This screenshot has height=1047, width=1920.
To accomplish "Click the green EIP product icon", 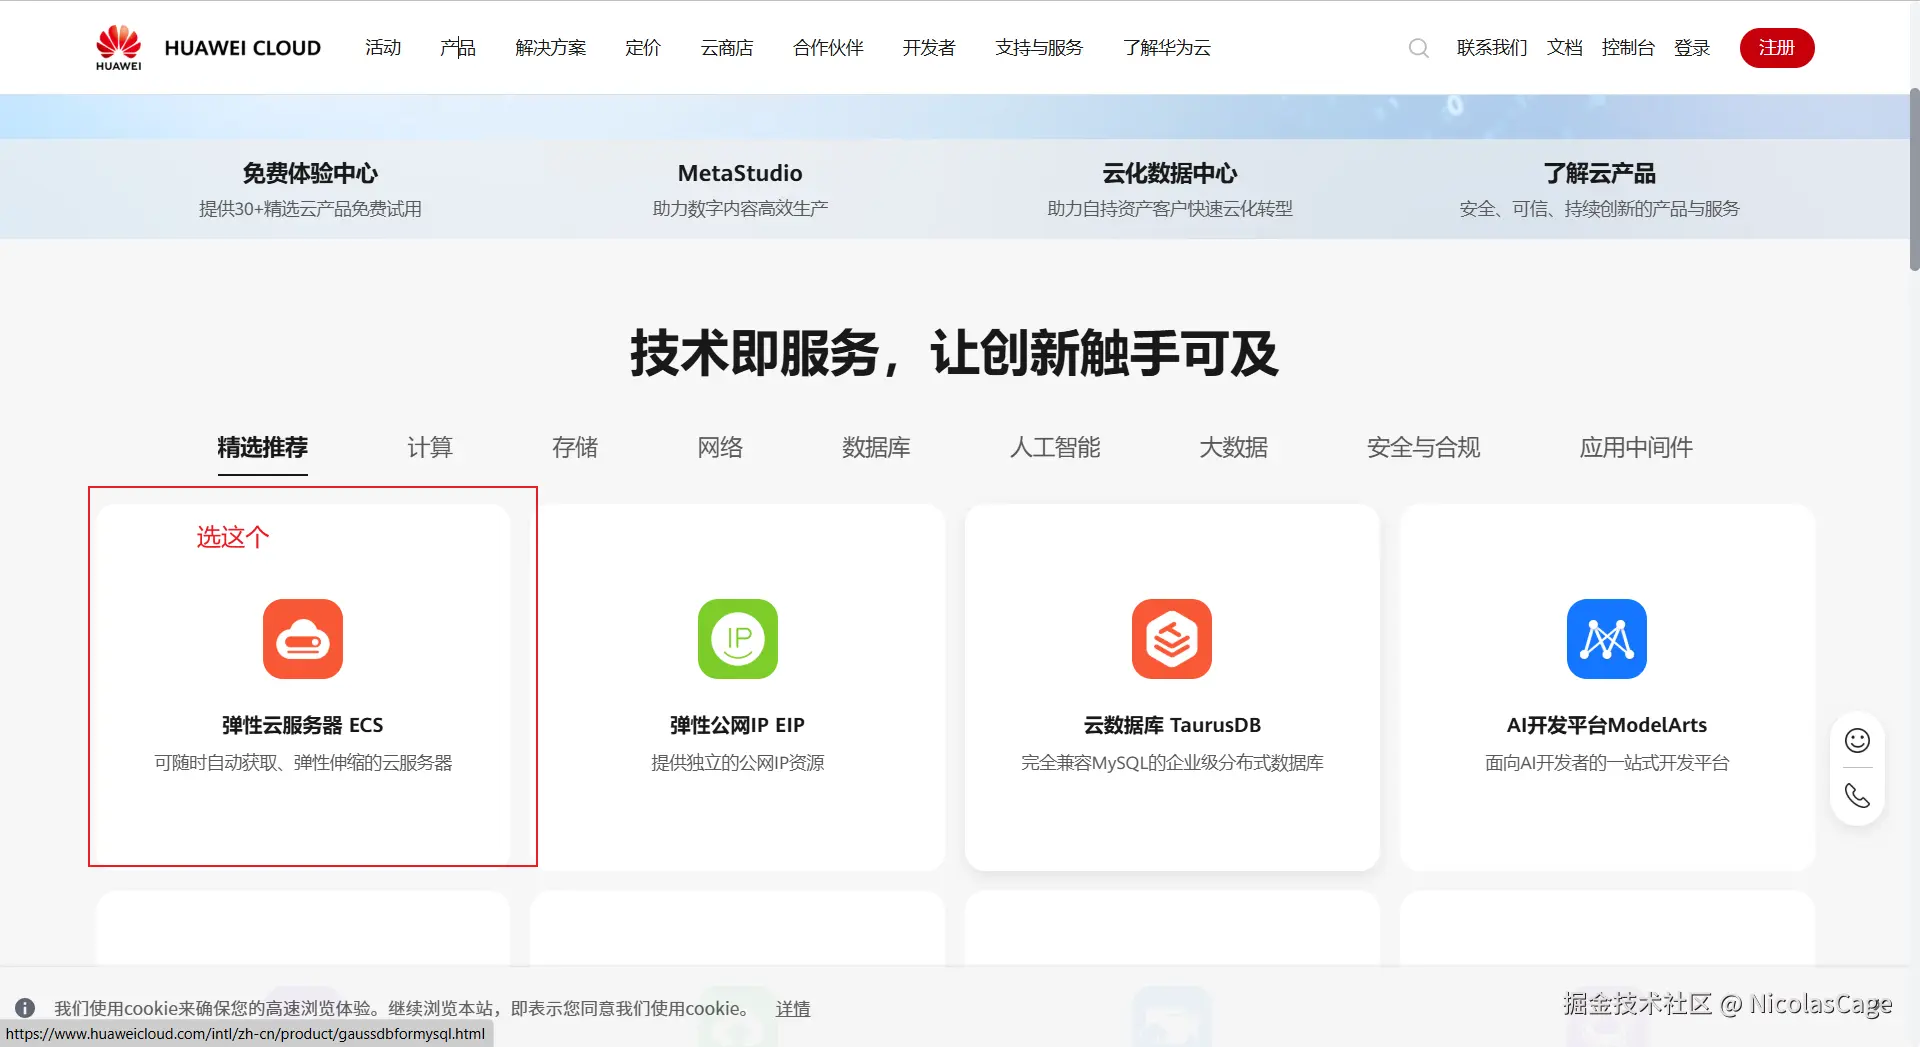I will [x=738, y=639].
